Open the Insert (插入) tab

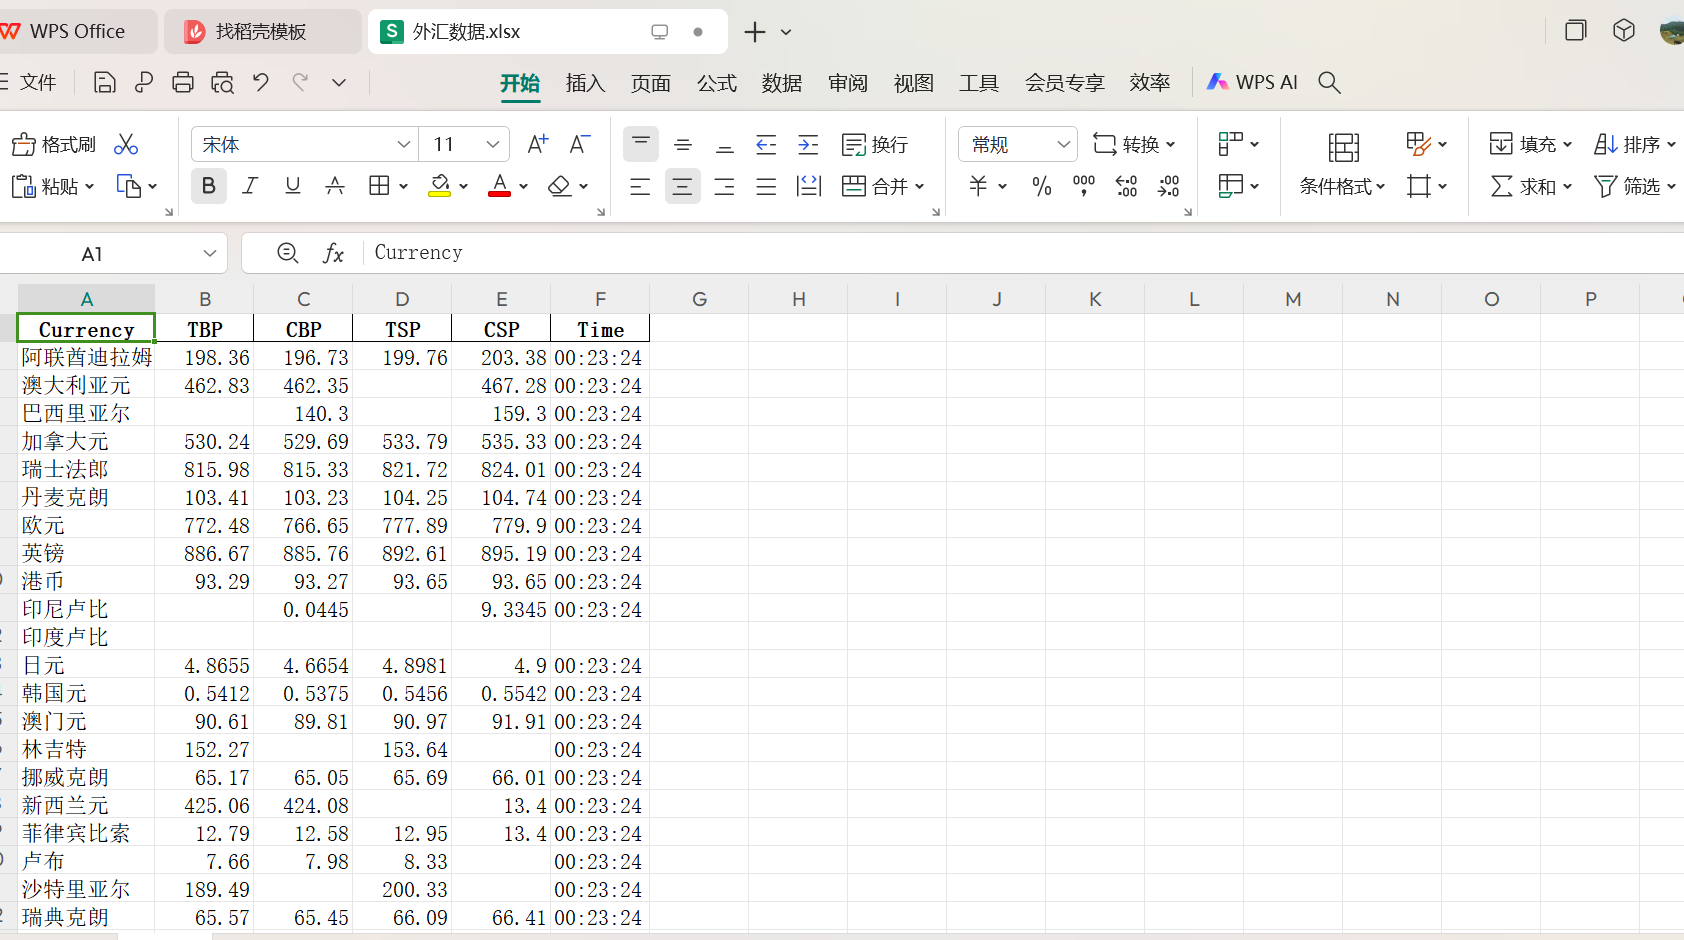(585, 83)
